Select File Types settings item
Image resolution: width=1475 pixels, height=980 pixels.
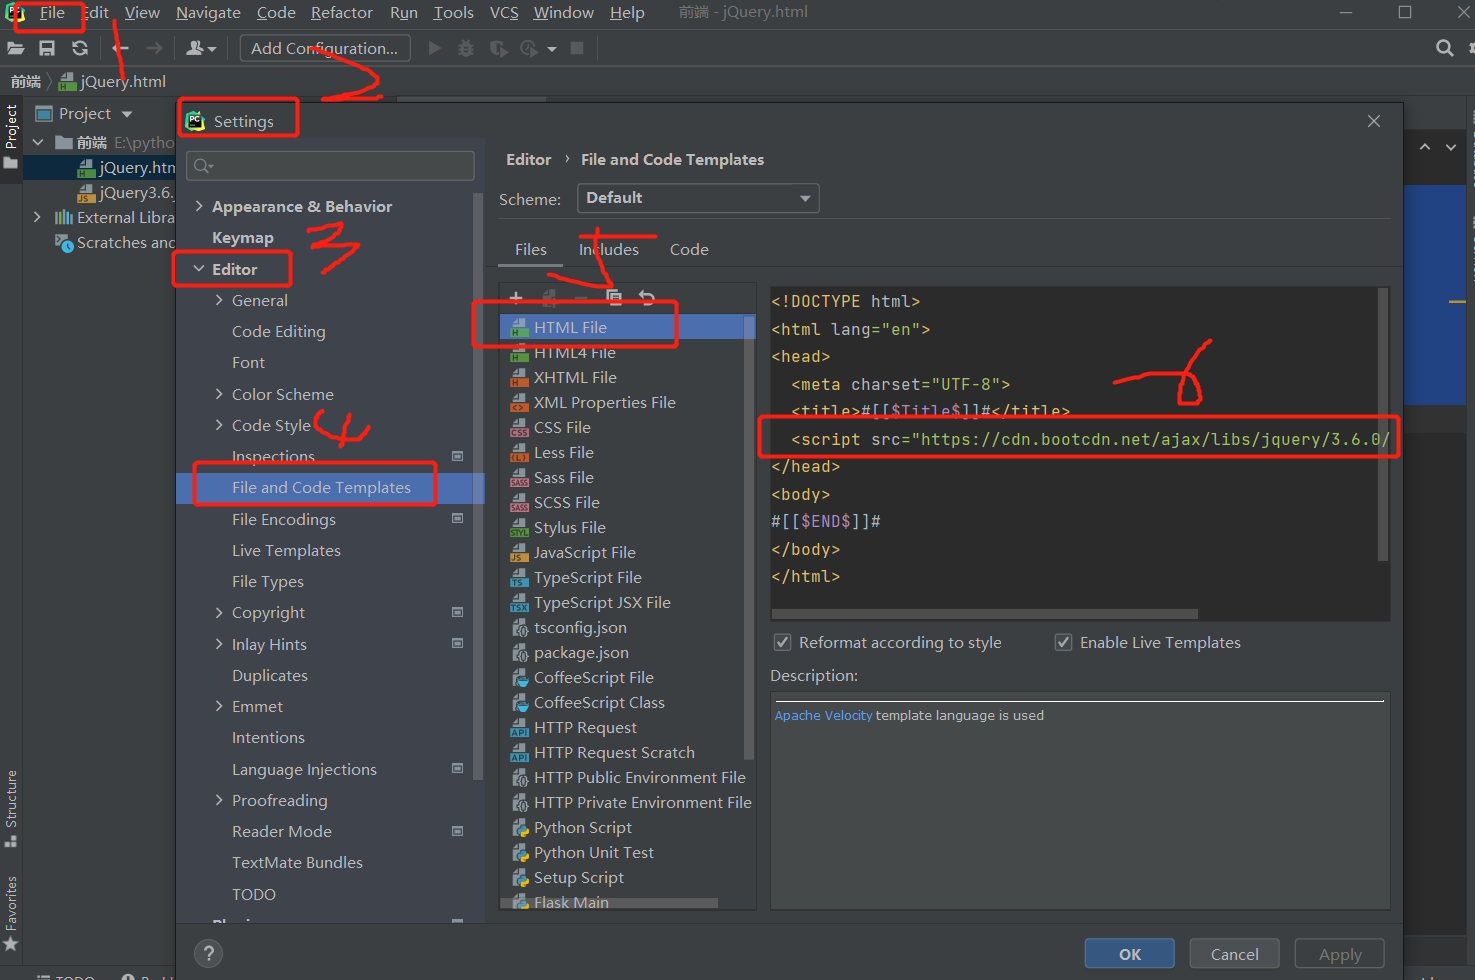(268, 582)
